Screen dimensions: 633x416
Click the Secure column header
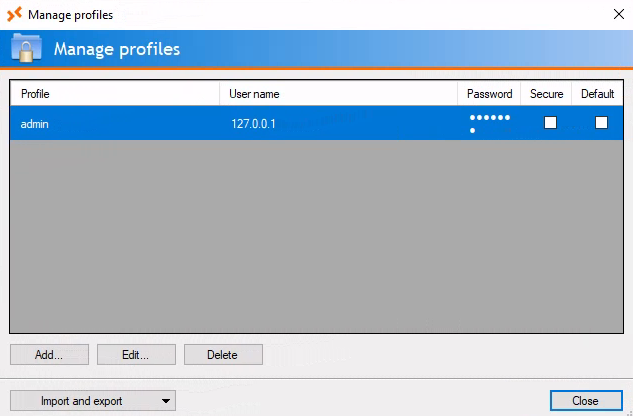point(546,94)
